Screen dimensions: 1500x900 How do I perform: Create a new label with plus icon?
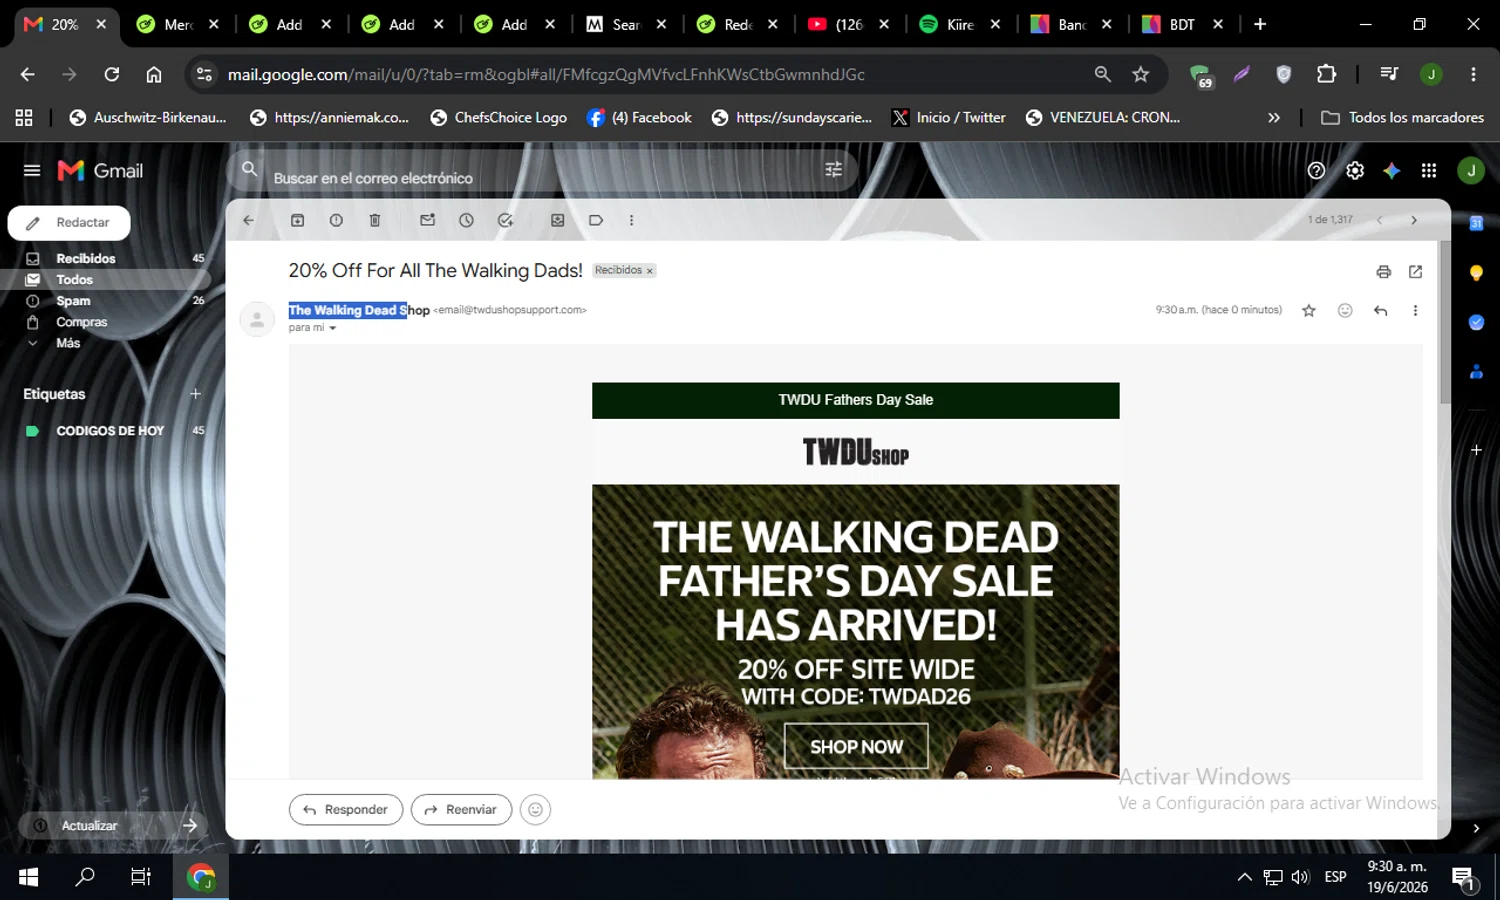pyautogui.click(x=196, y=394)
